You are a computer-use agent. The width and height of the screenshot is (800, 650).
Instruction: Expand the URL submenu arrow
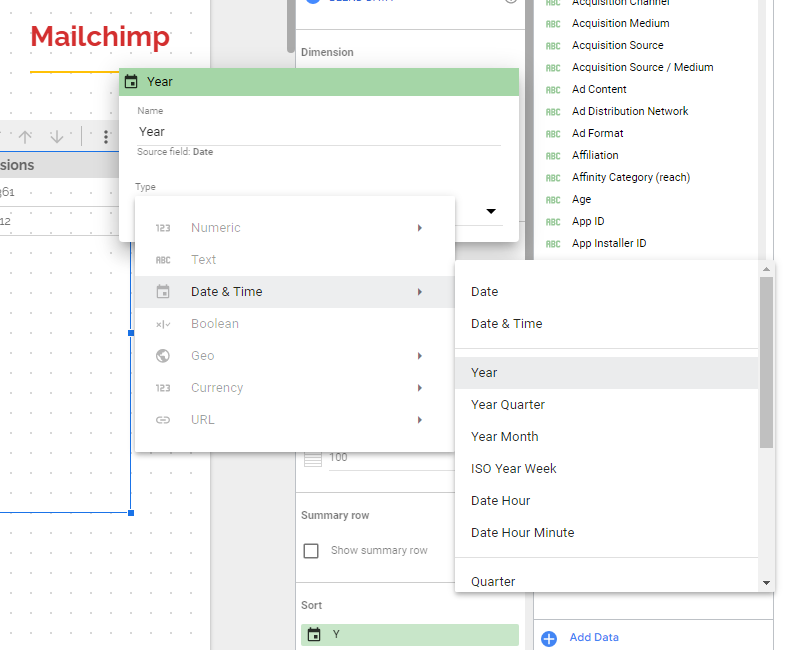pyautogui.click(x=420, y=420)
